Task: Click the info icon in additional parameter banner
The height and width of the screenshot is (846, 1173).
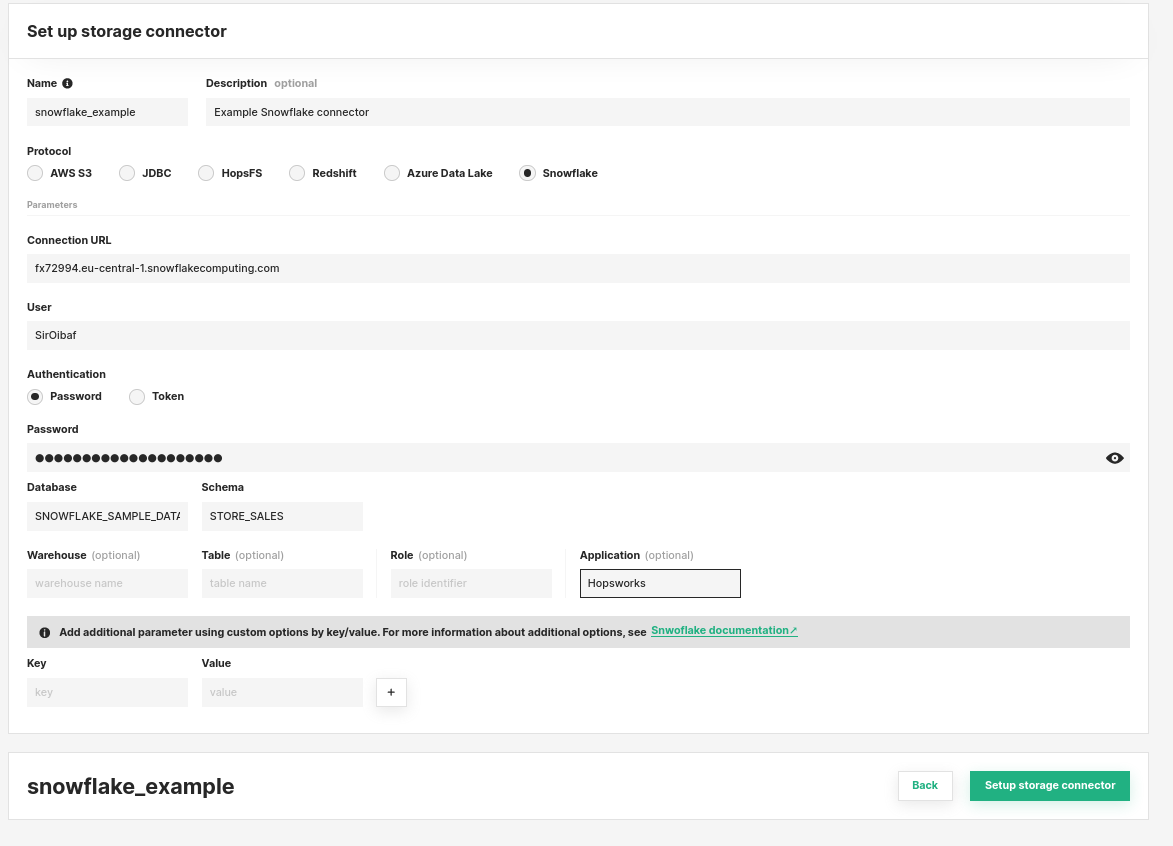Action: [44, 632]
